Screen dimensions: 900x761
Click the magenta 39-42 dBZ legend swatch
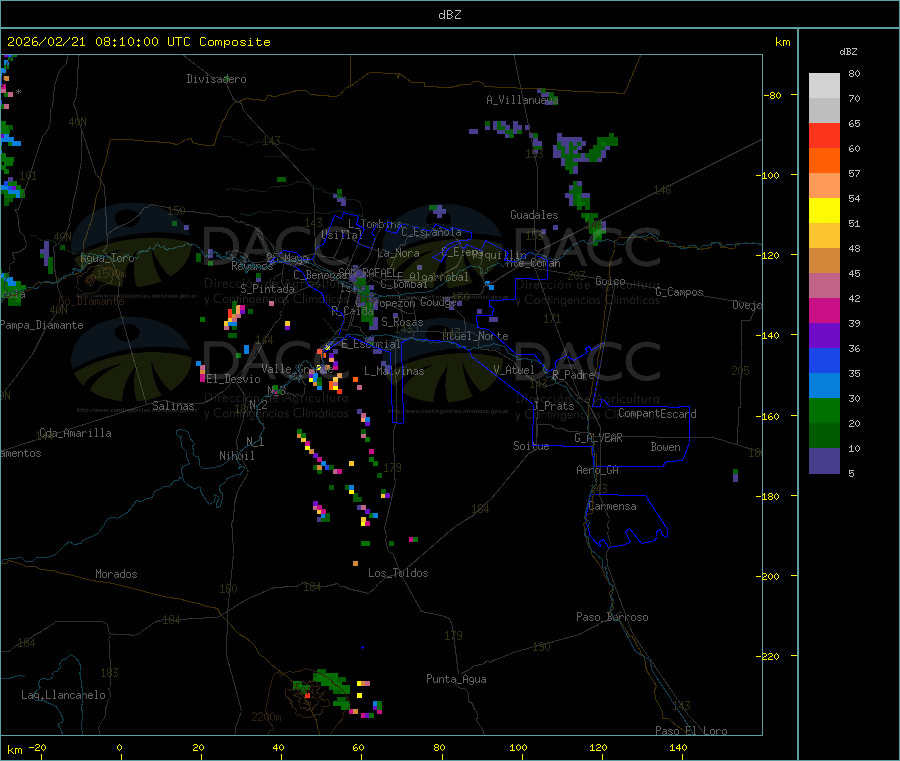[824, 311]
